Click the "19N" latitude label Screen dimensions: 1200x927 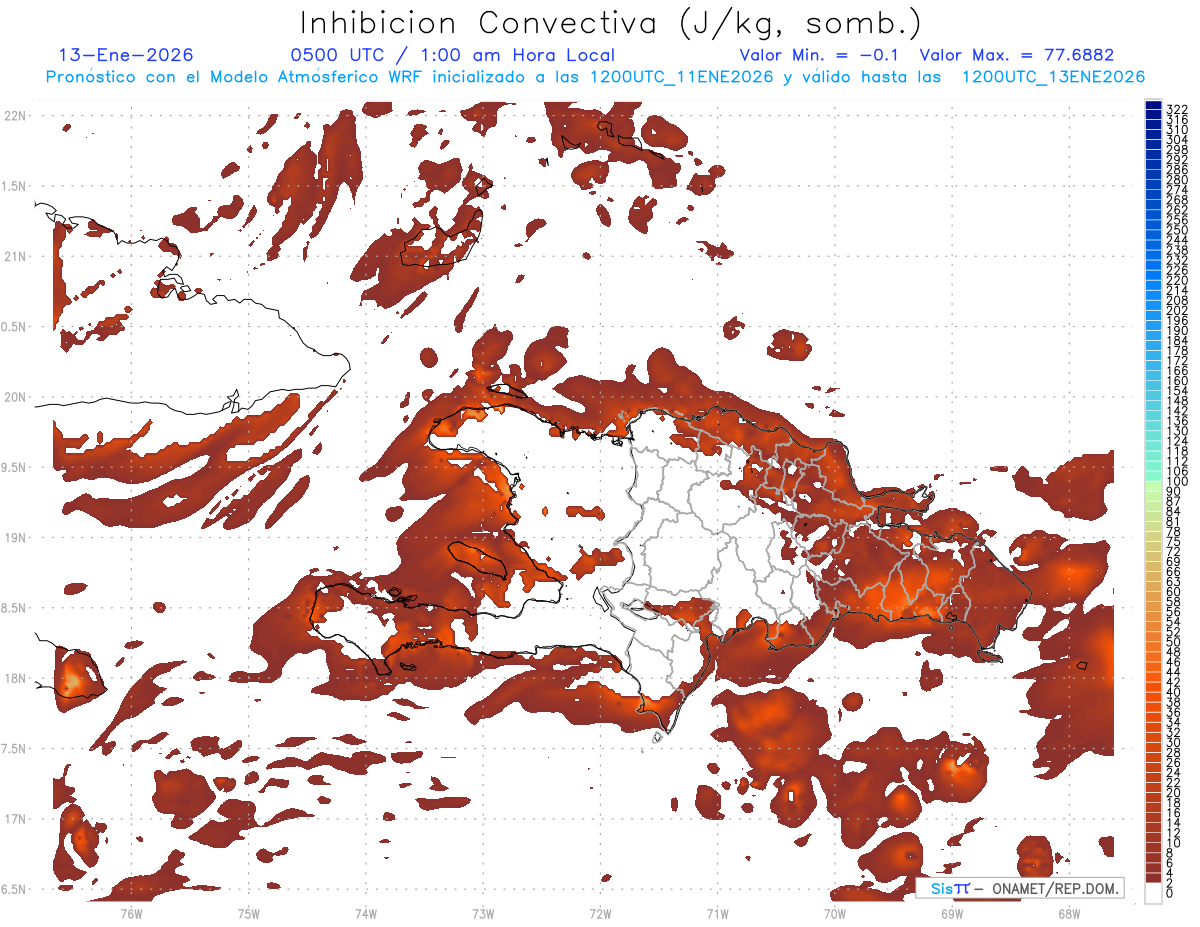click(16, 538)
